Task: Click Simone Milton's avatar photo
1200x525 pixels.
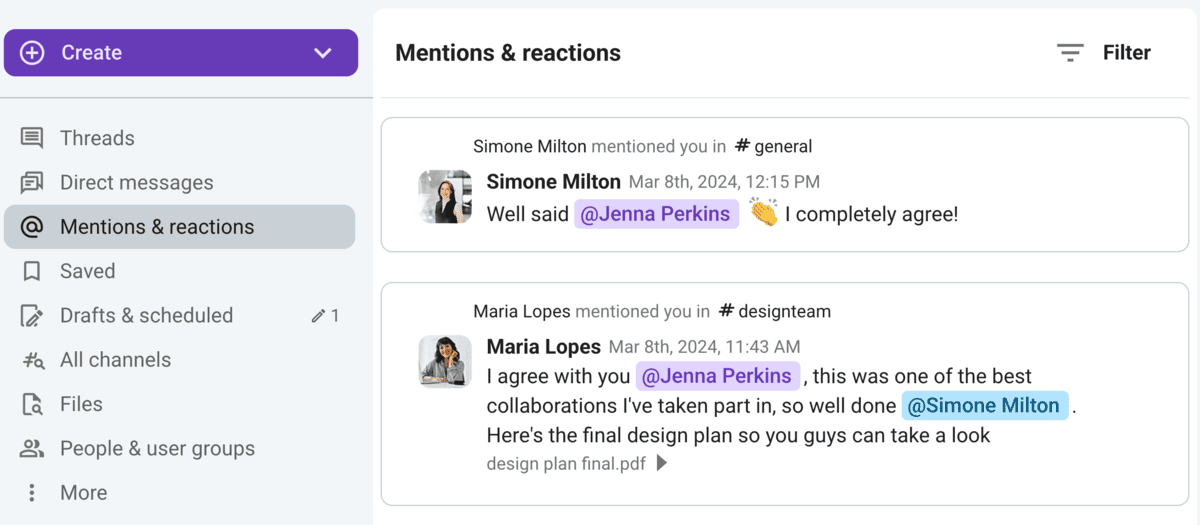Action: coord(445,196)
